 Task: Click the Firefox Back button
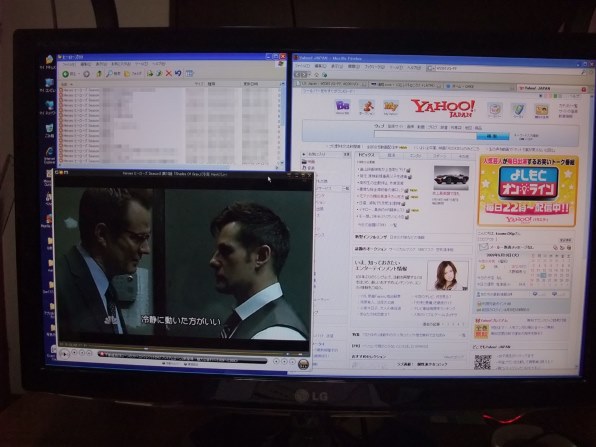[298, 74]
